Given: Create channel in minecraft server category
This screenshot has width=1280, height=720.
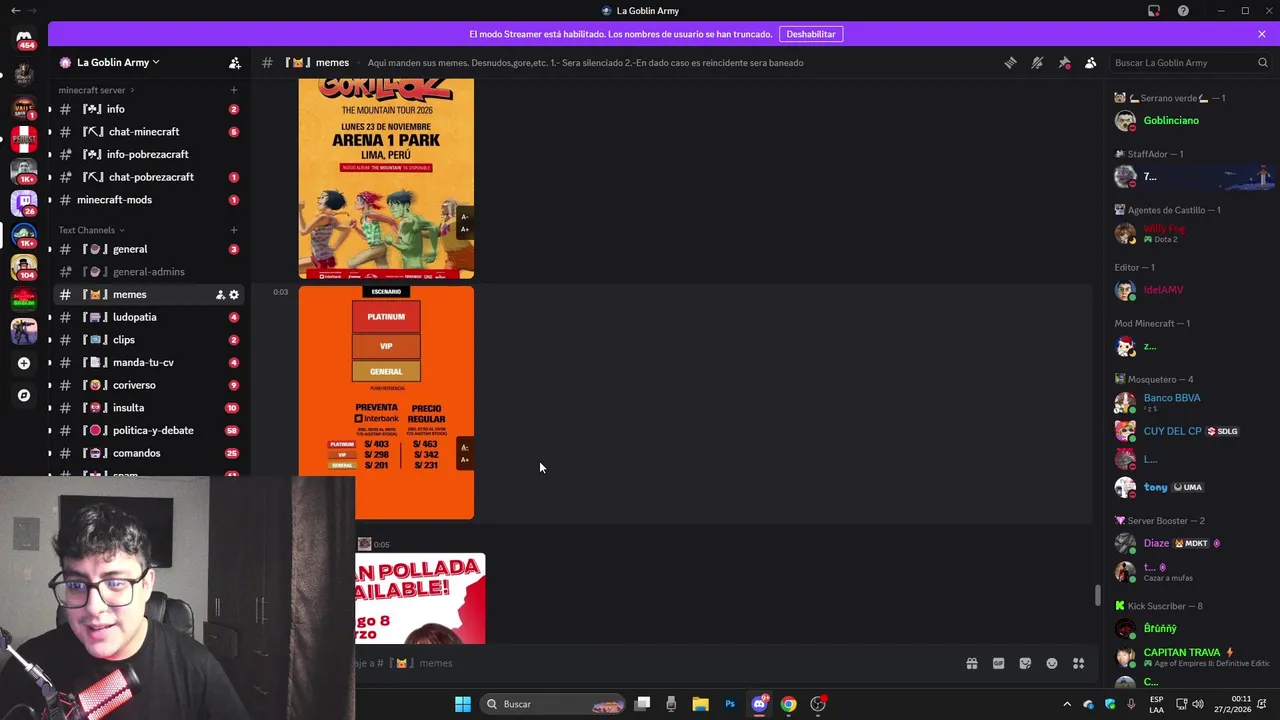Looking at the screenshot, I should pos(234,90).
